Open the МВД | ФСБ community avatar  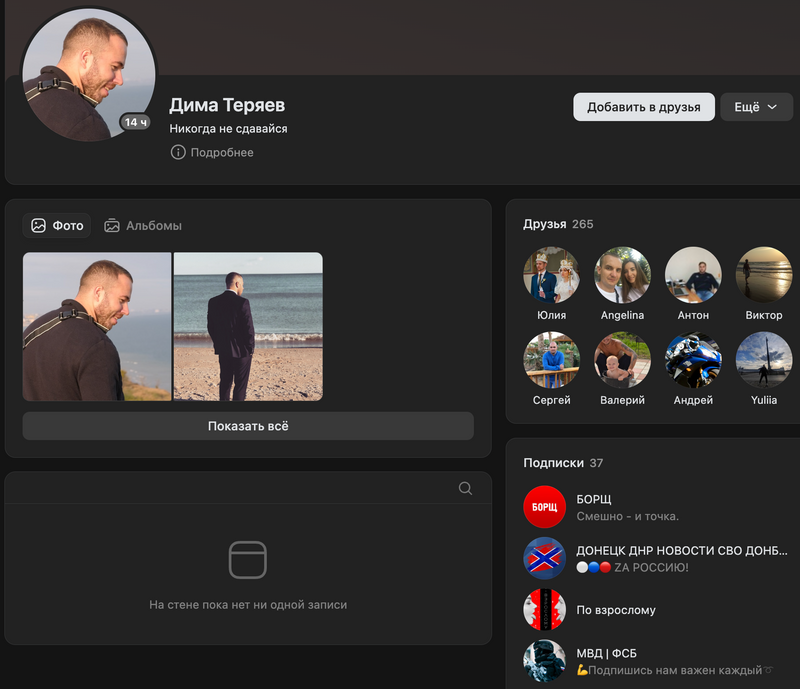point(544,660)
